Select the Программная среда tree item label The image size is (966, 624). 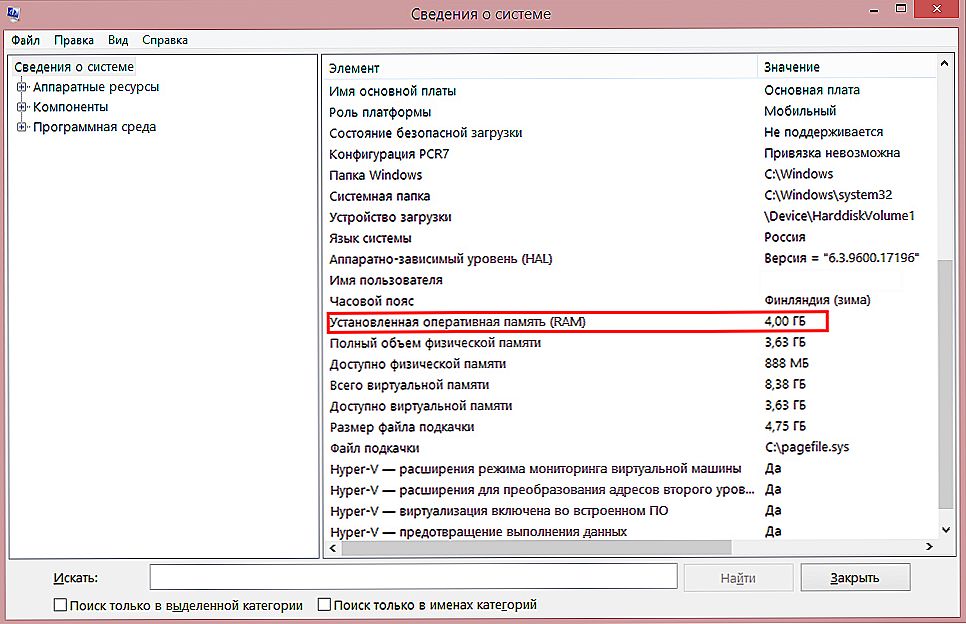[x=94, y=127]
